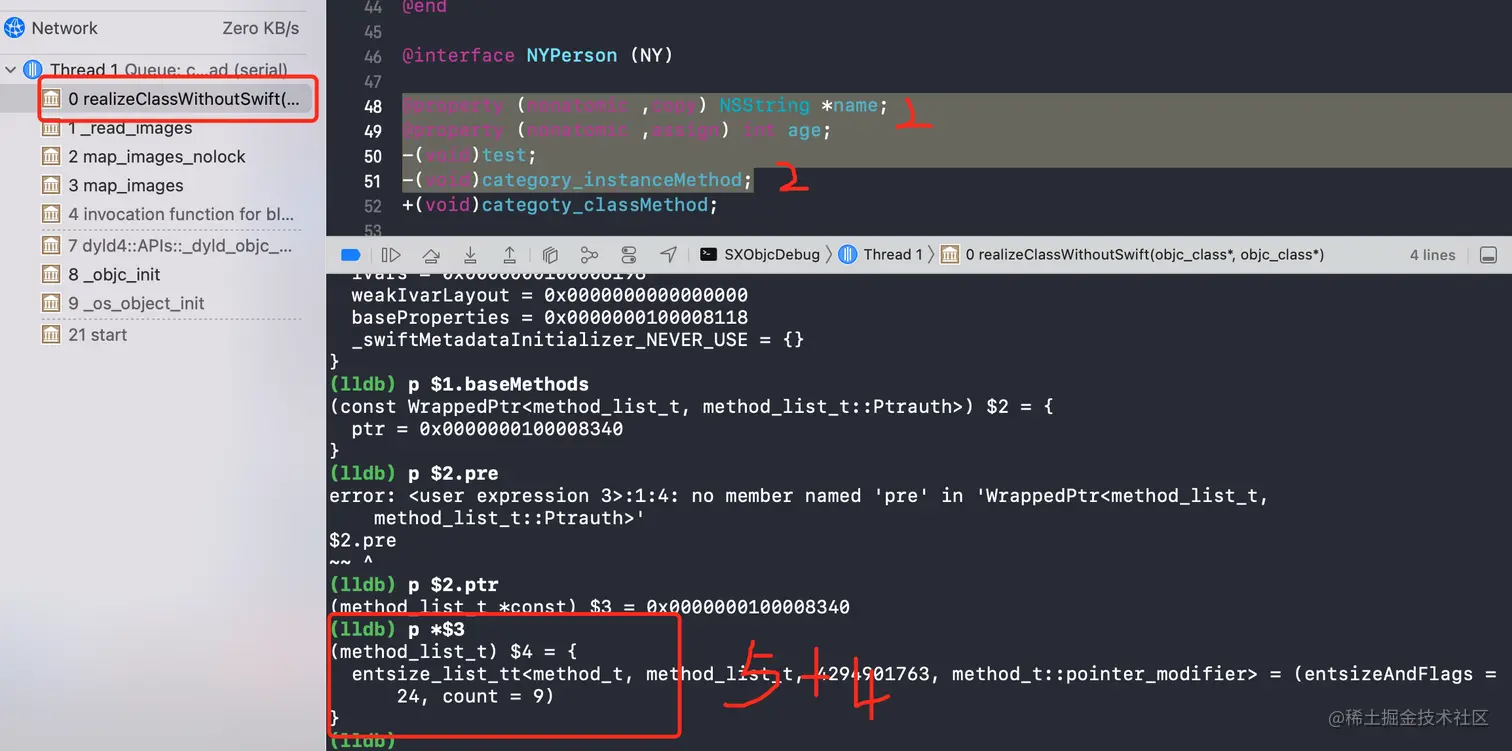Open the Debug Memory Graph icon
Viewport: 1512px width, 751px height.
pos(589,255)
